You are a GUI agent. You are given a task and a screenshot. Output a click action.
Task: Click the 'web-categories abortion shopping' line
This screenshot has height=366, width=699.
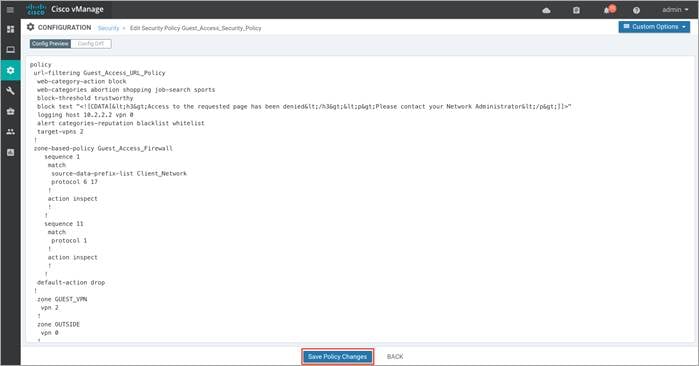pos(126,90)
